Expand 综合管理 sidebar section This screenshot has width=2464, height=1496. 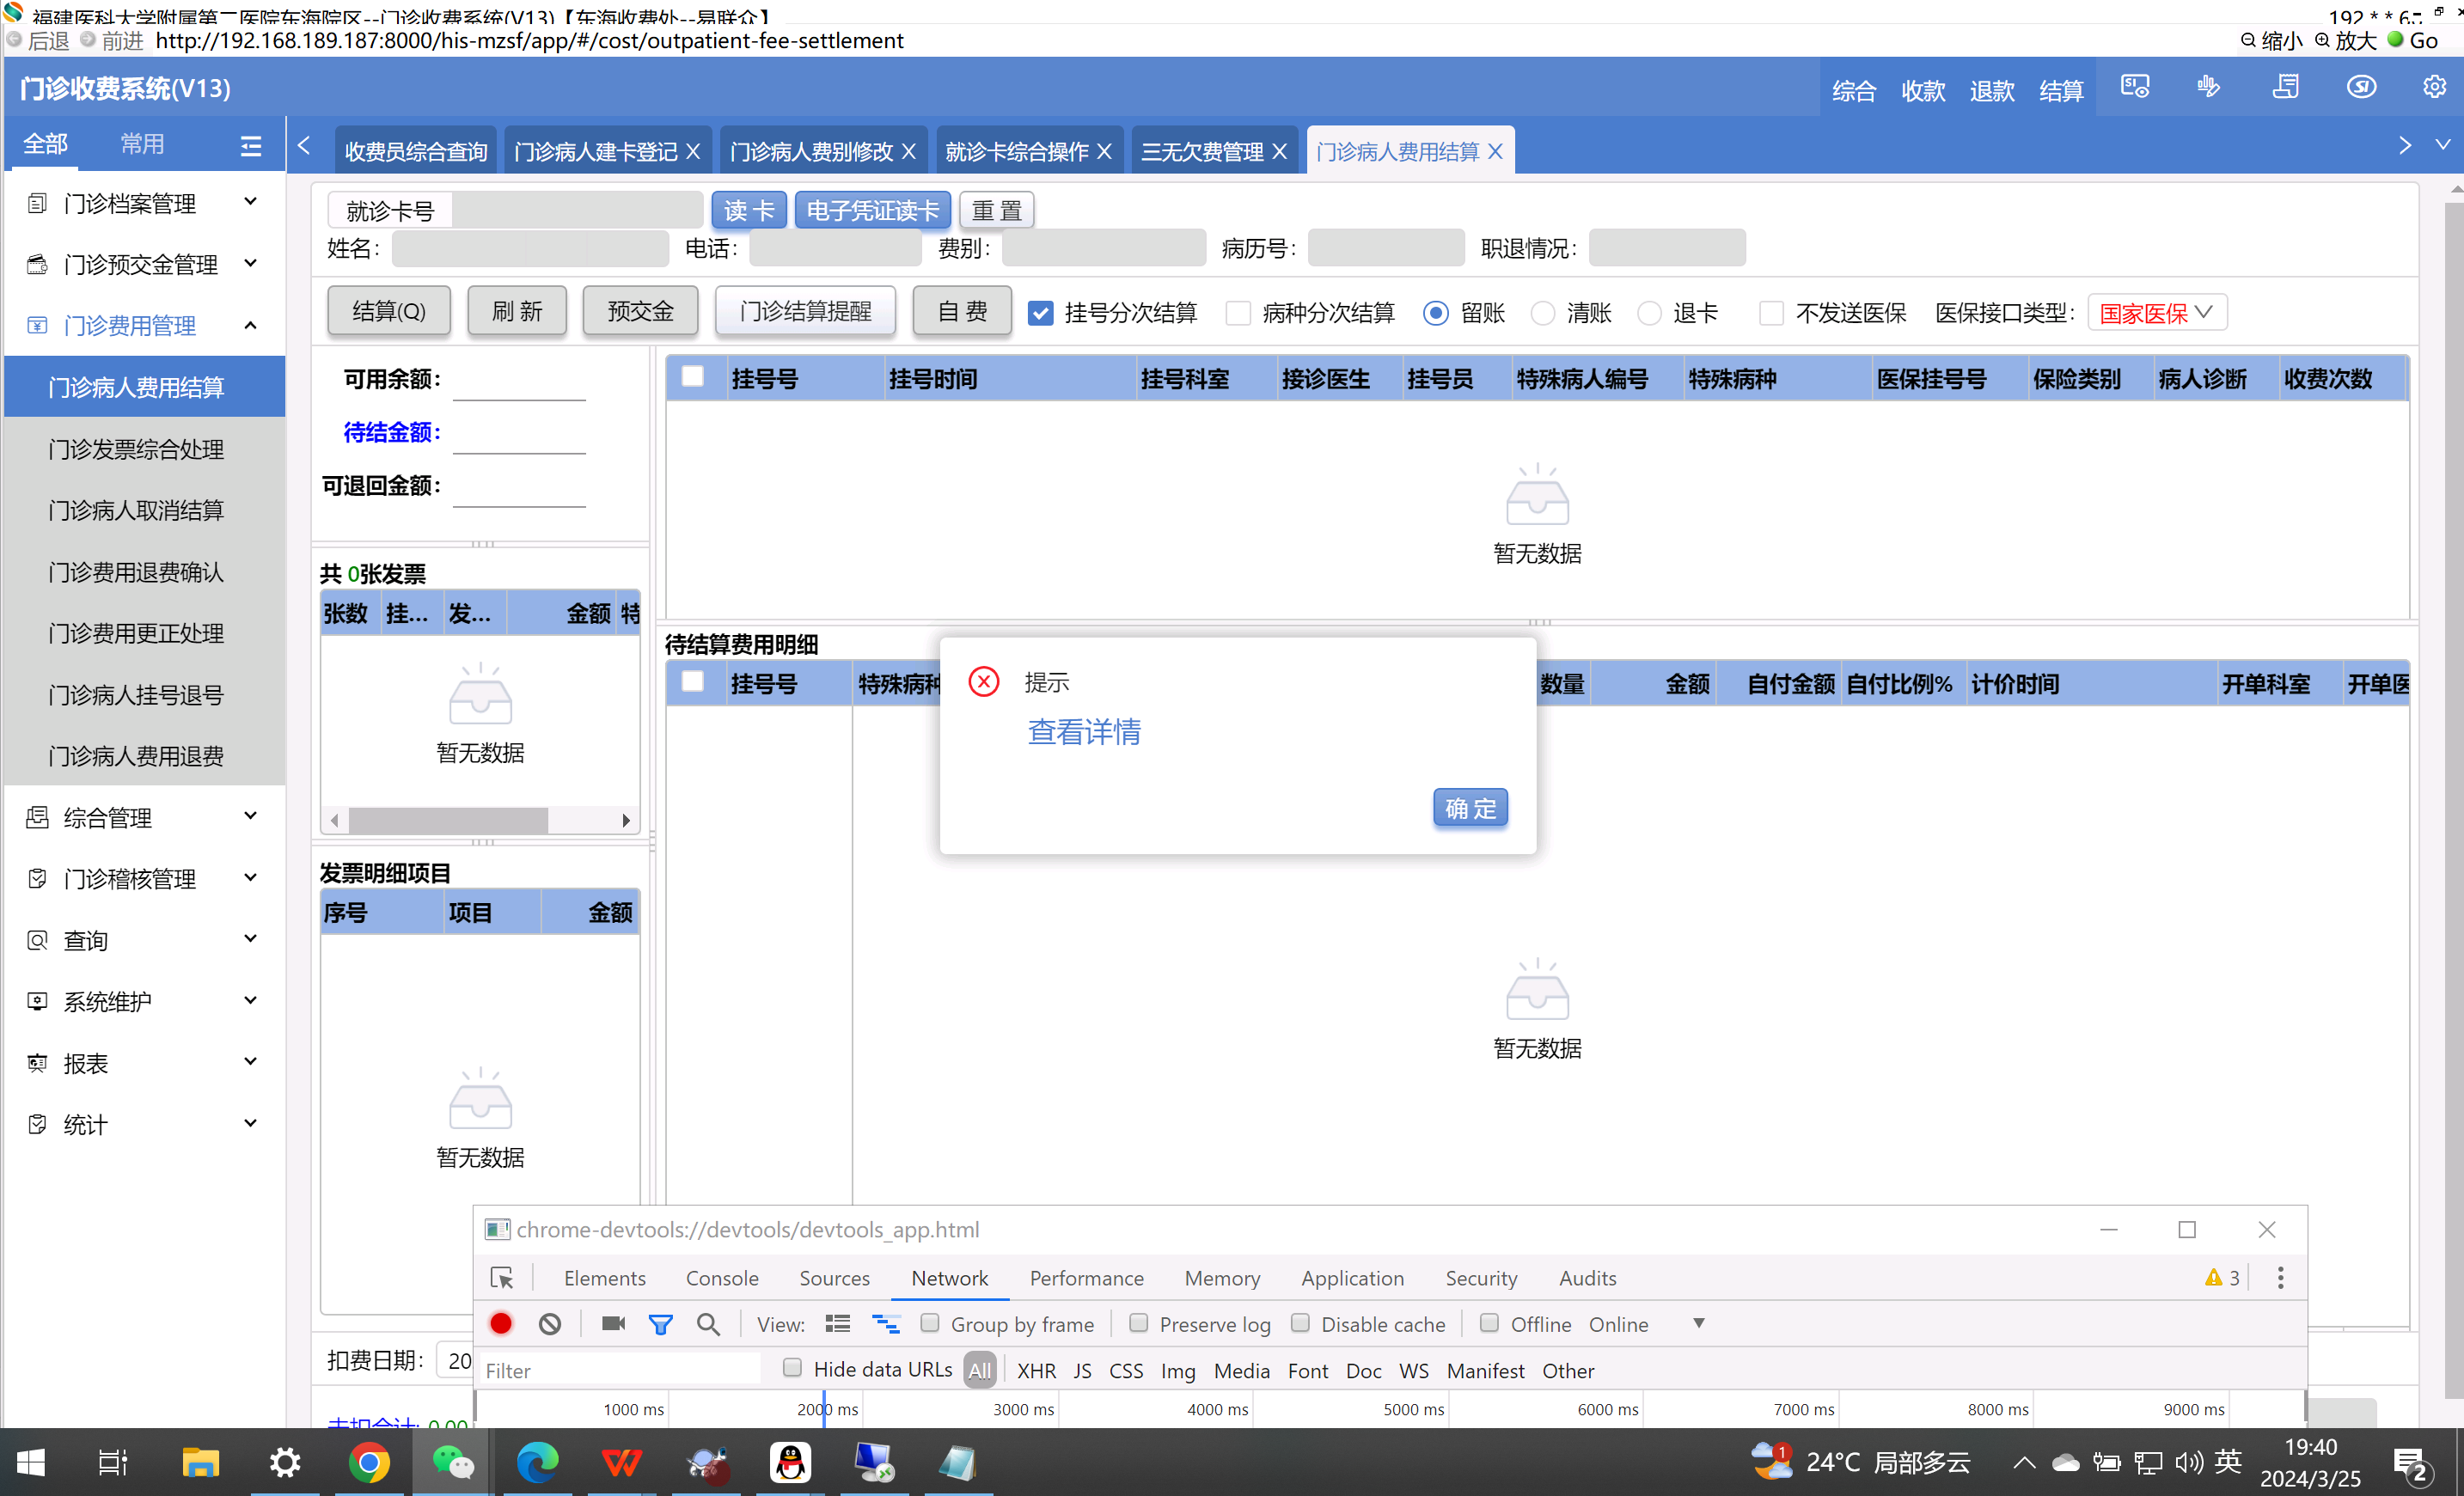(142, 818)
